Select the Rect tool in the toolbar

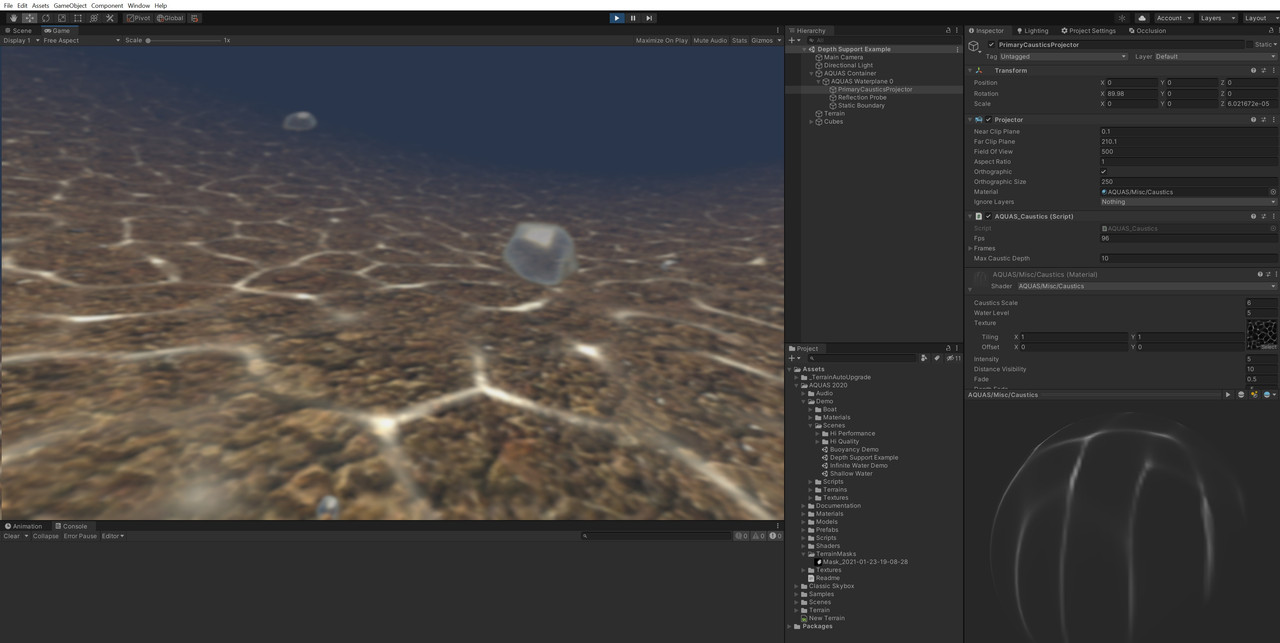pyautogui.click(x=77, y=18)
